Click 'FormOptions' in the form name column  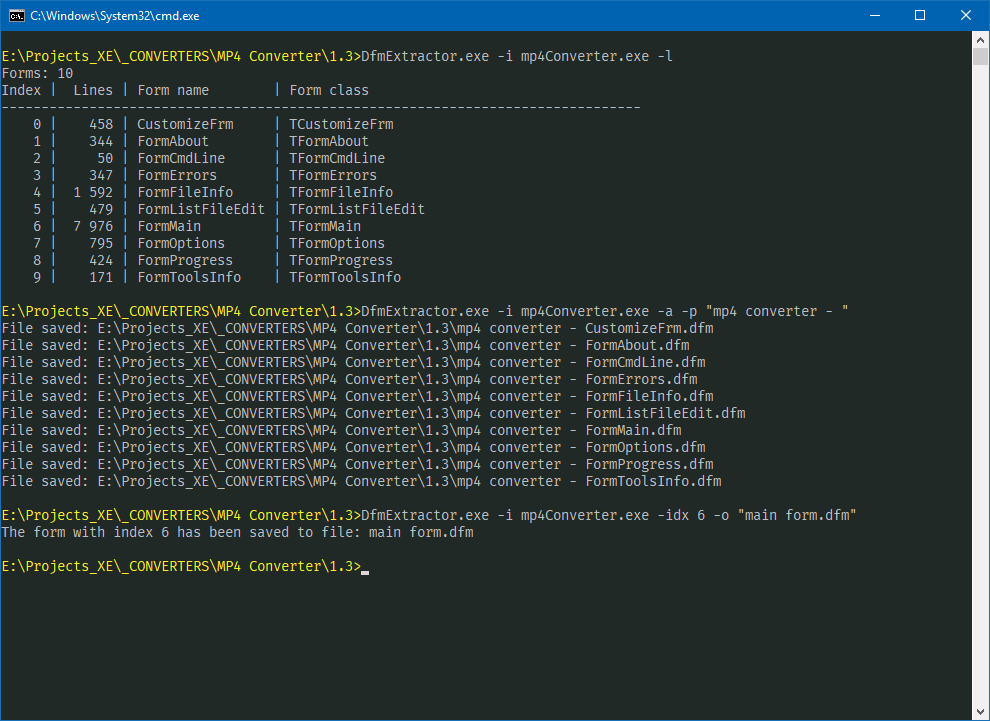coord(181,244)
